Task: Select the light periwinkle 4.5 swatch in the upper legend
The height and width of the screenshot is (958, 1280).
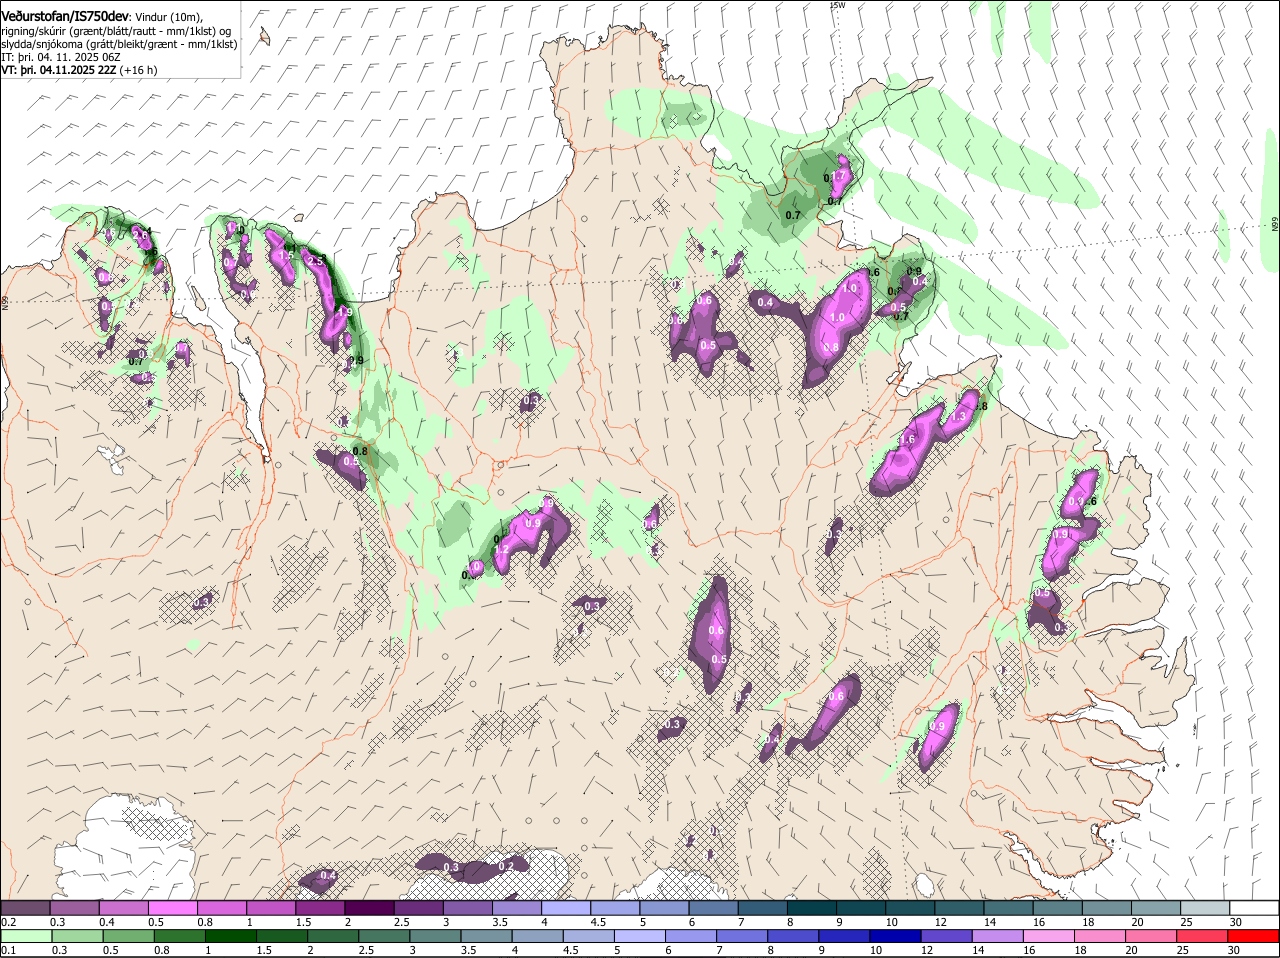Action: [x=615, y=907]
